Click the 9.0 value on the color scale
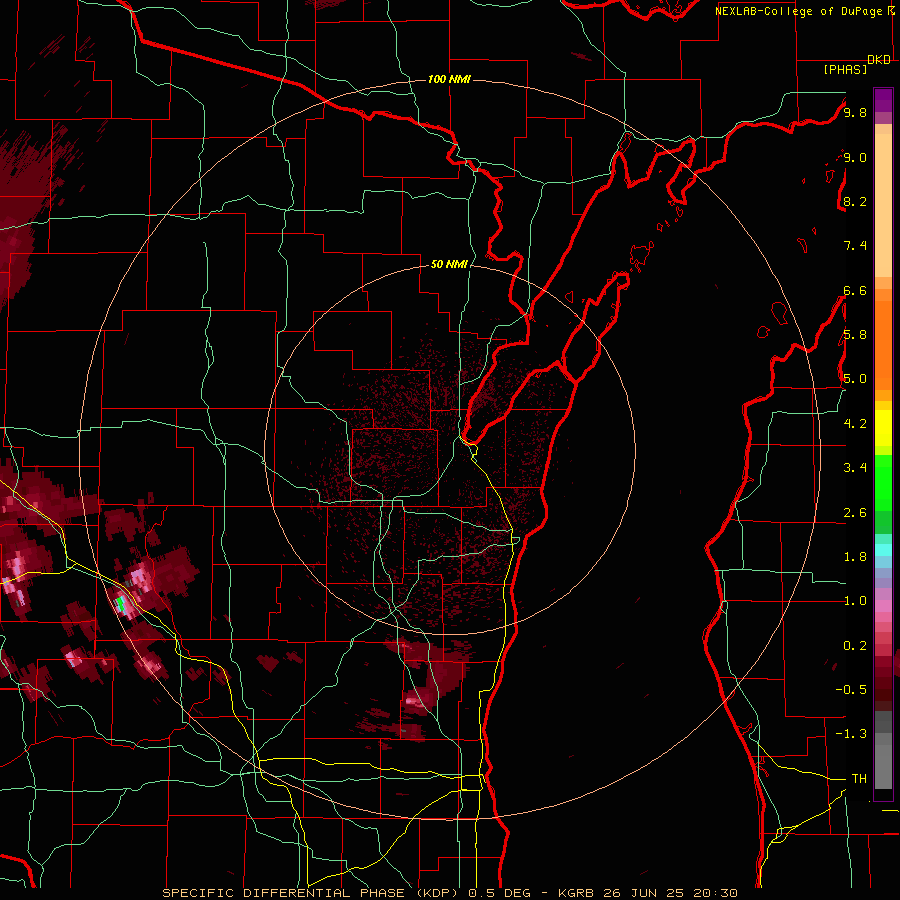This screenshot has height=900, width=900. coord(855,157)
